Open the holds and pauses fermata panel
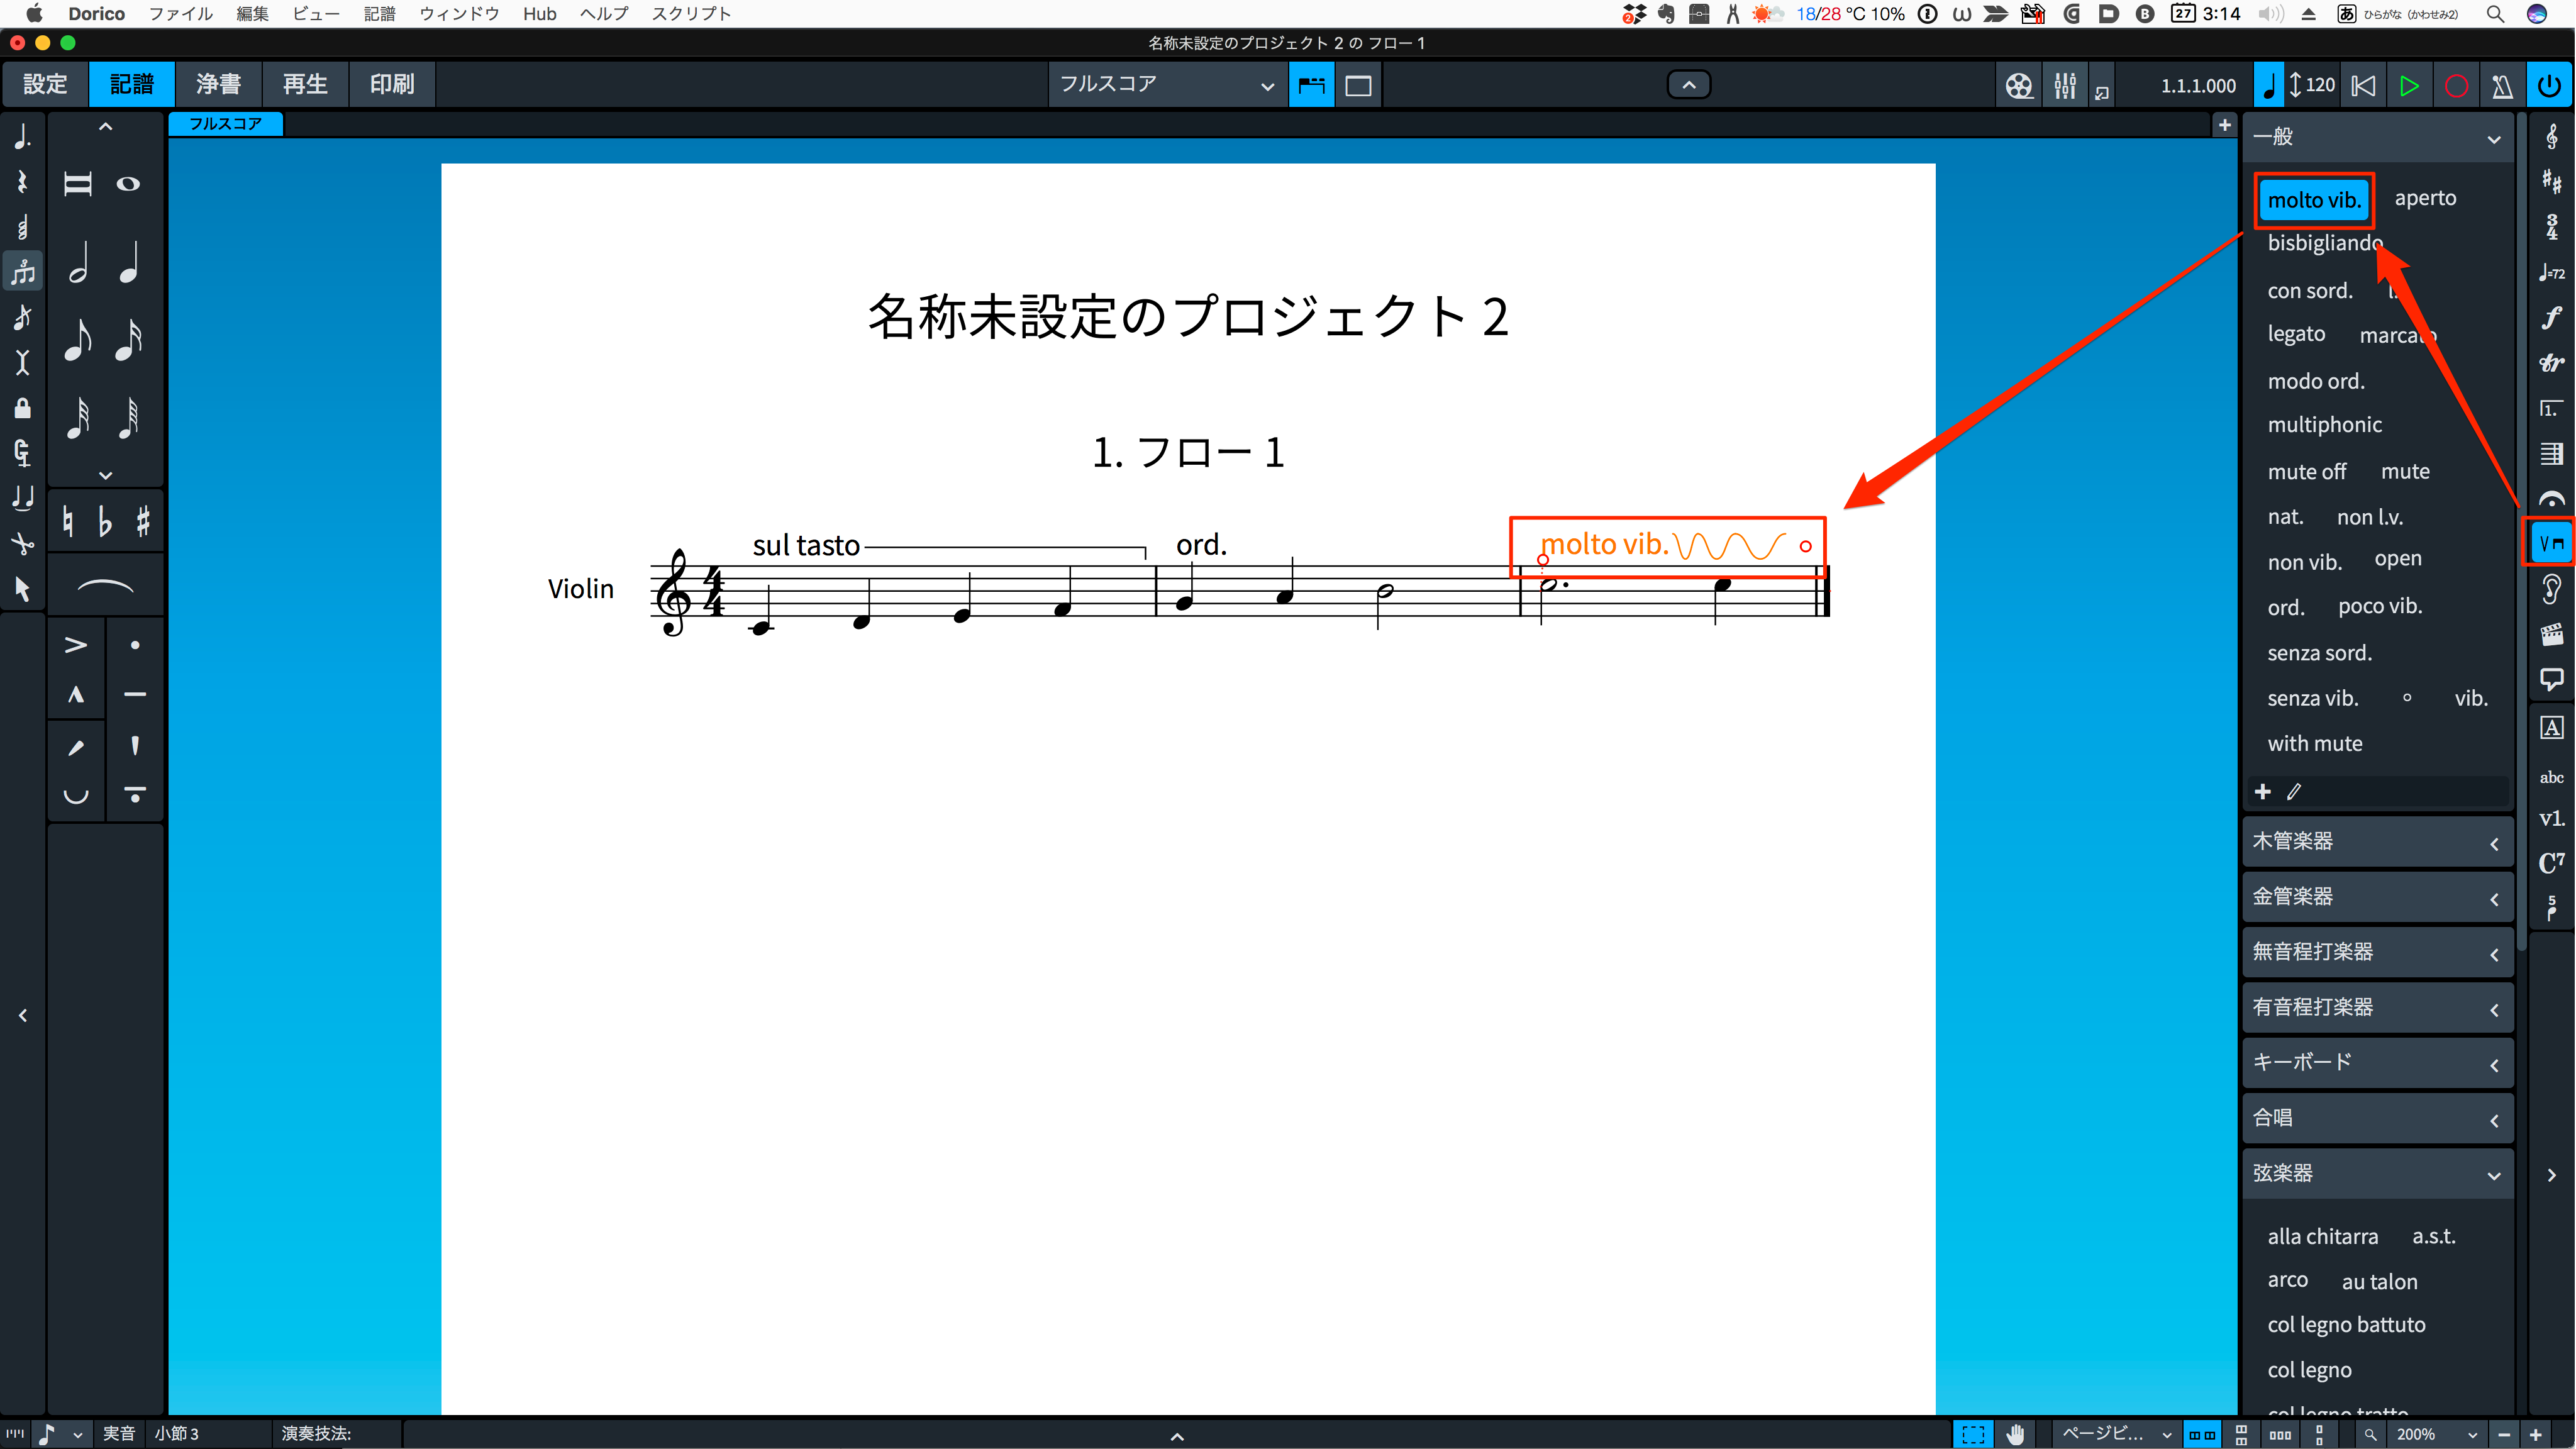 (x=2551, y=499)
